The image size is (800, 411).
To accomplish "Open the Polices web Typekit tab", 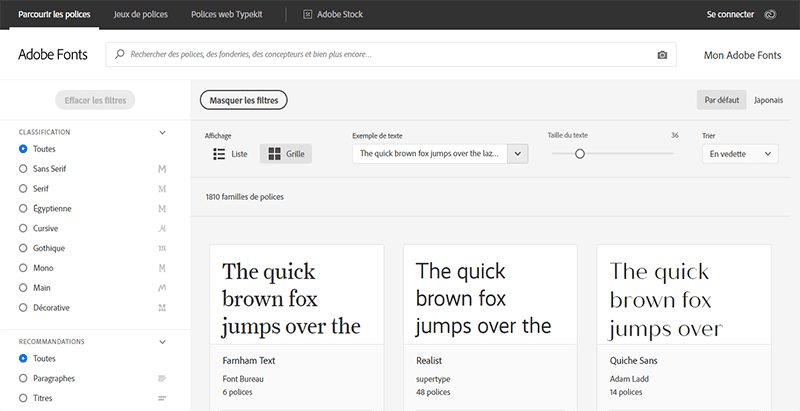I will (x=227, y=14).
